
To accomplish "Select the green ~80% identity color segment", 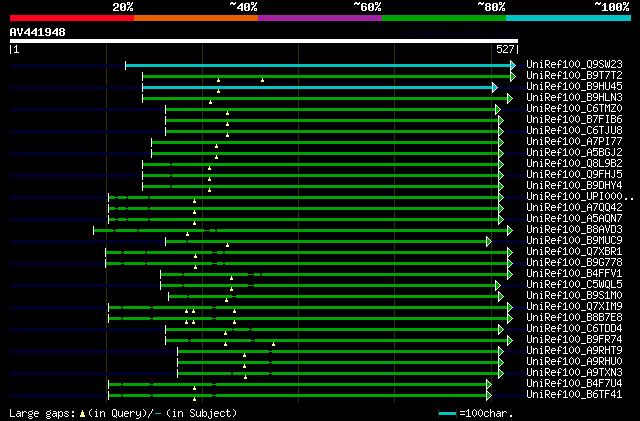I will click(444, 18).
